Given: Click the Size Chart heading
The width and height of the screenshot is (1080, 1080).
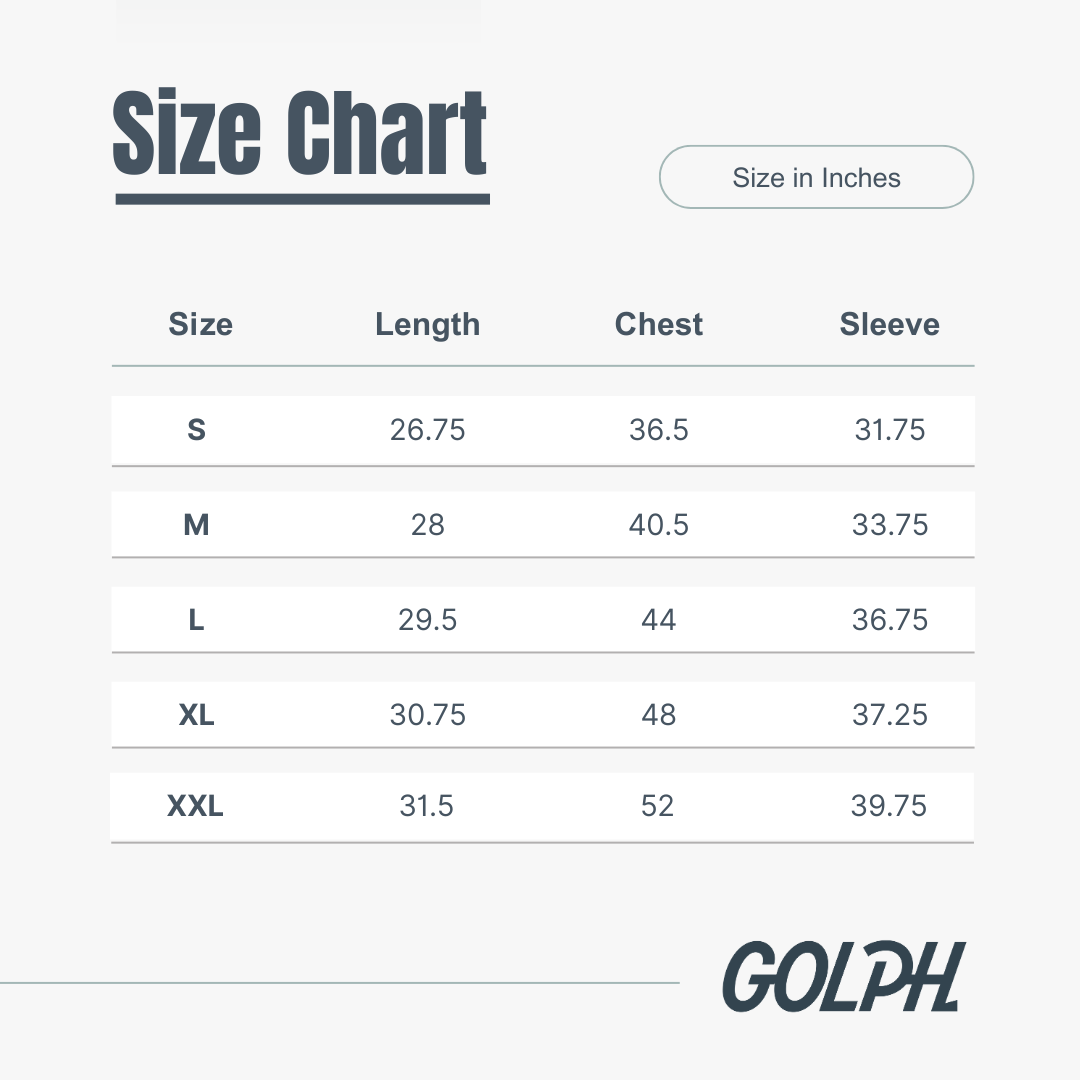Looking at the screenshot, I should [x=300, y=135].
